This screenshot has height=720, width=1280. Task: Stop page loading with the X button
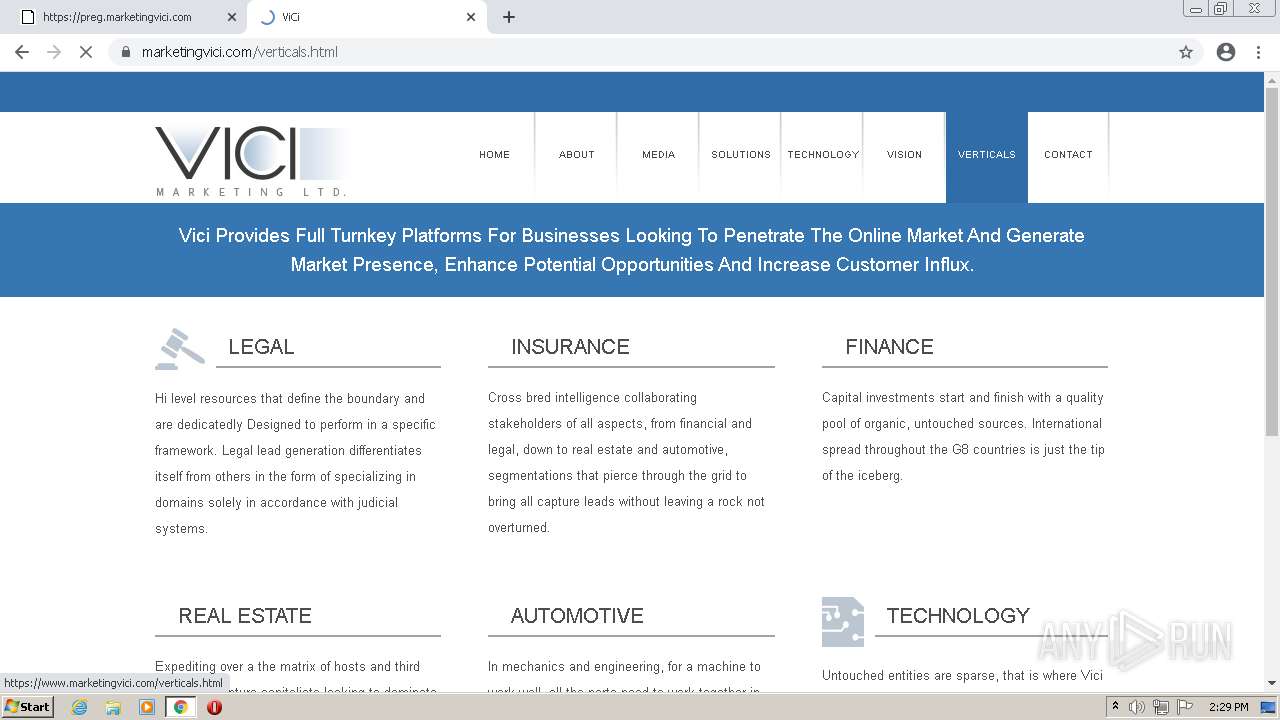(x=86, y=52)
